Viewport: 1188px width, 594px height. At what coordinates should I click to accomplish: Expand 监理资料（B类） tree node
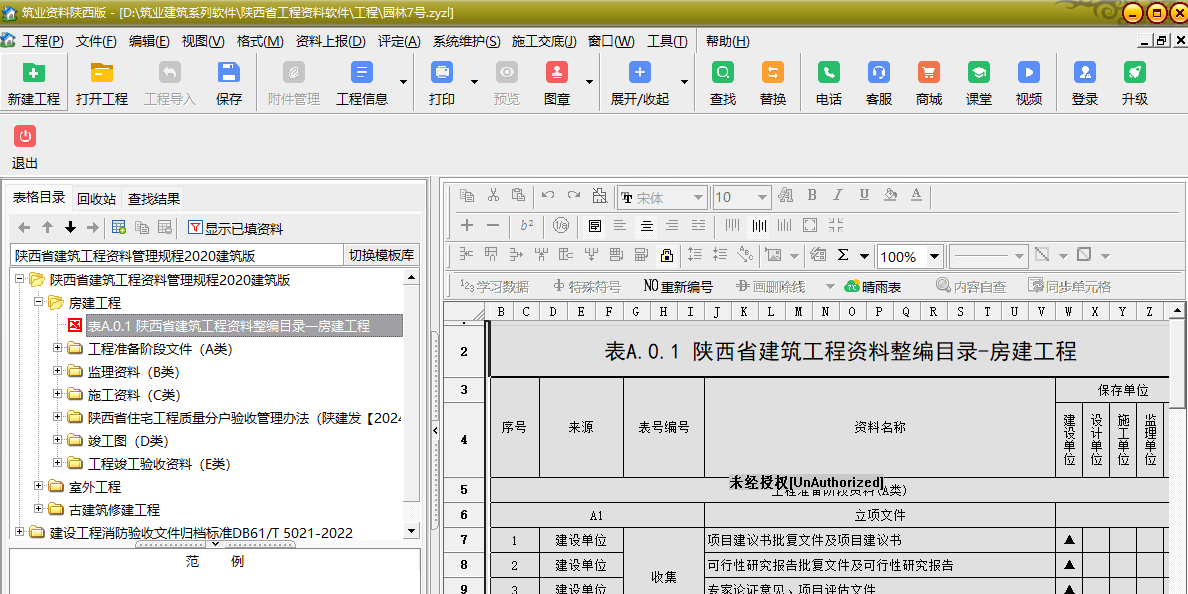coord(58,372)
